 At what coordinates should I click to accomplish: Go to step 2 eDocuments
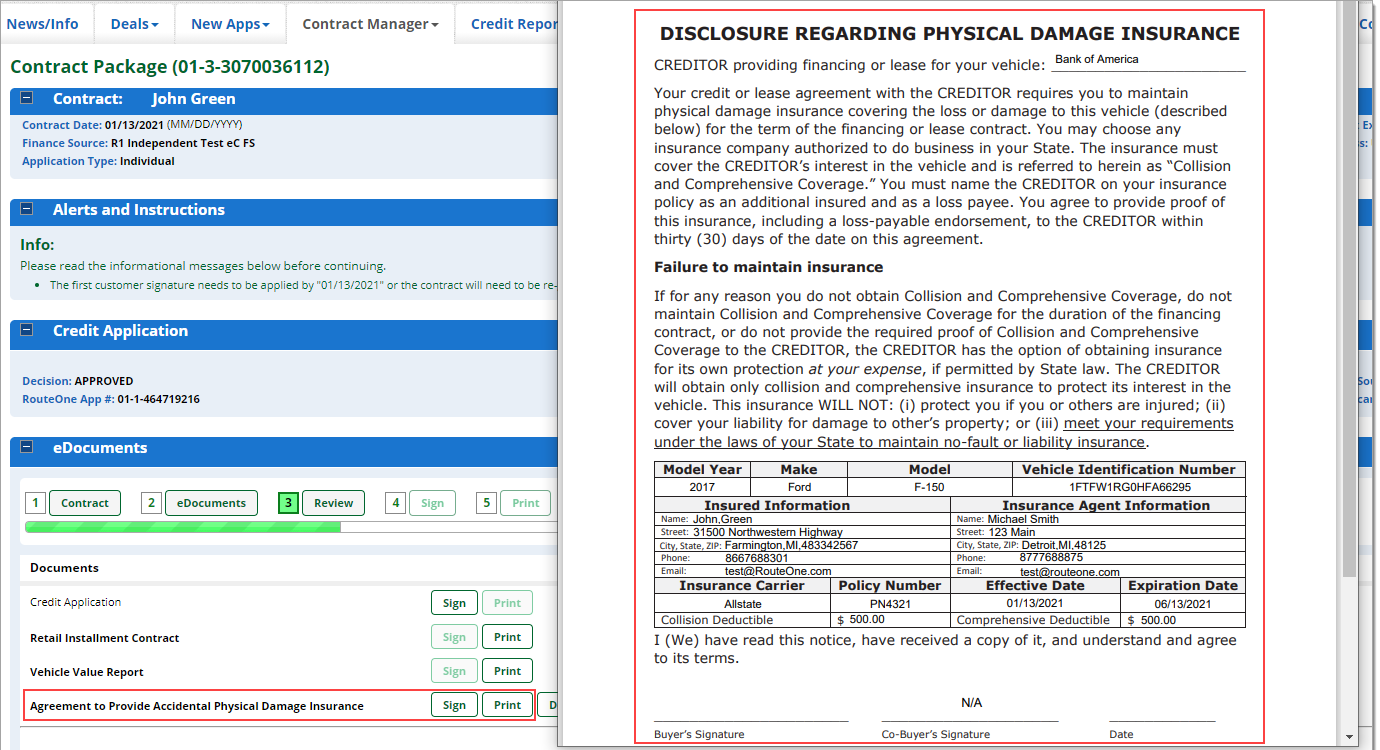211,503
